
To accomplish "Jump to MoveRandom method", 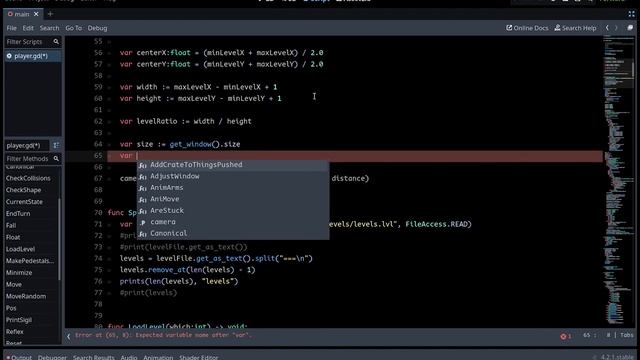I will 26,297.
